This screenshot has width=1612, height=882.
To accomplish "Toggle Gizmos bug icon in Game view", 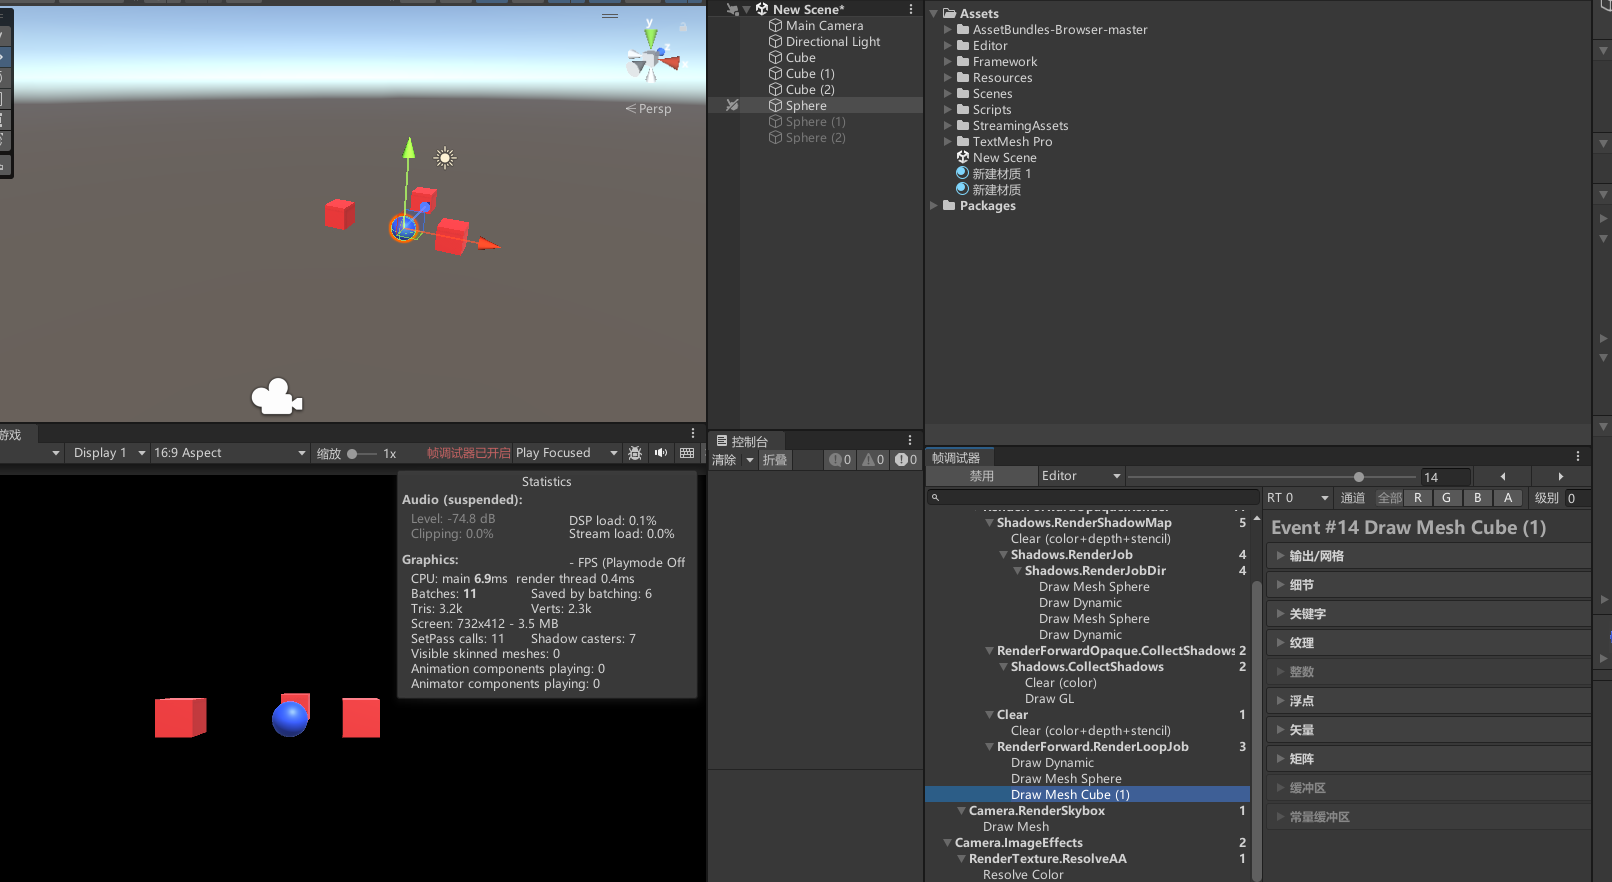I will point(635,453).
